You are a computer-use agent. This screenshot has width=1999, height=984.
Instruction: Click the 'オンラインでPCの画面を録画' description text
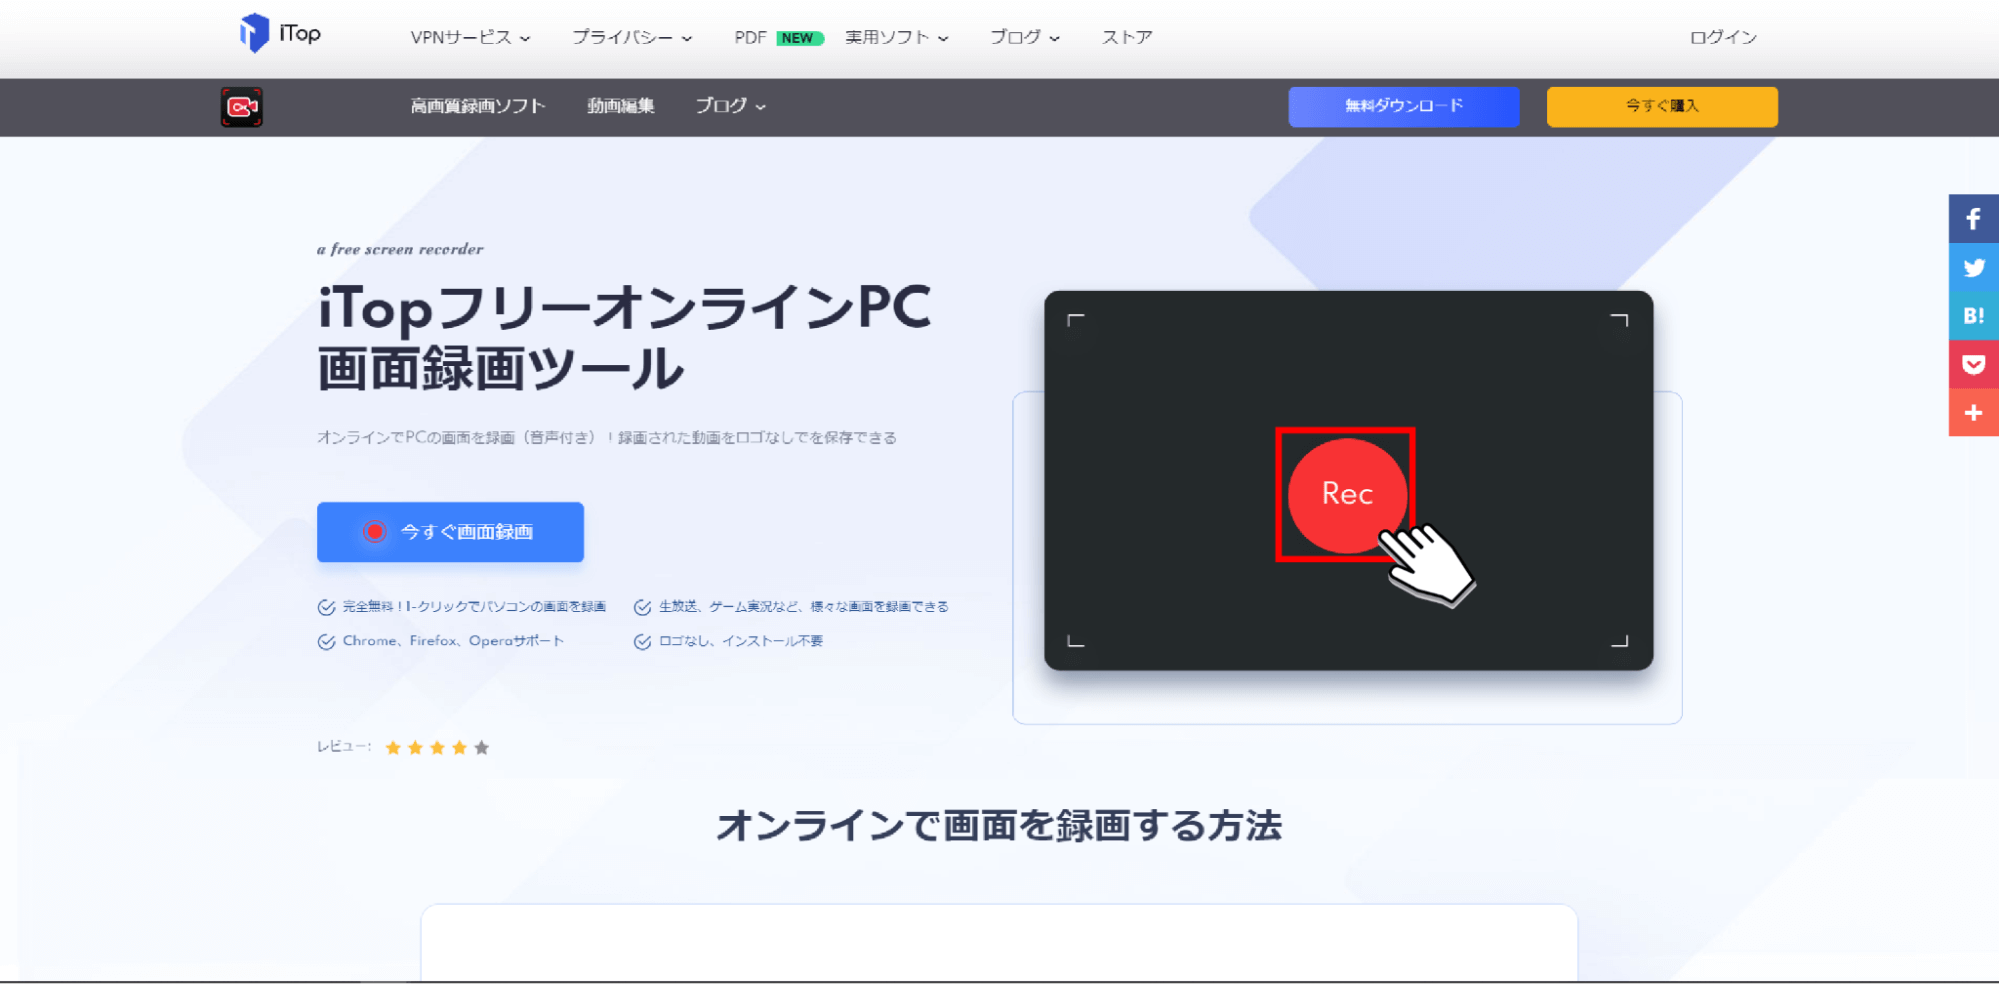click(x=606, y=438)
